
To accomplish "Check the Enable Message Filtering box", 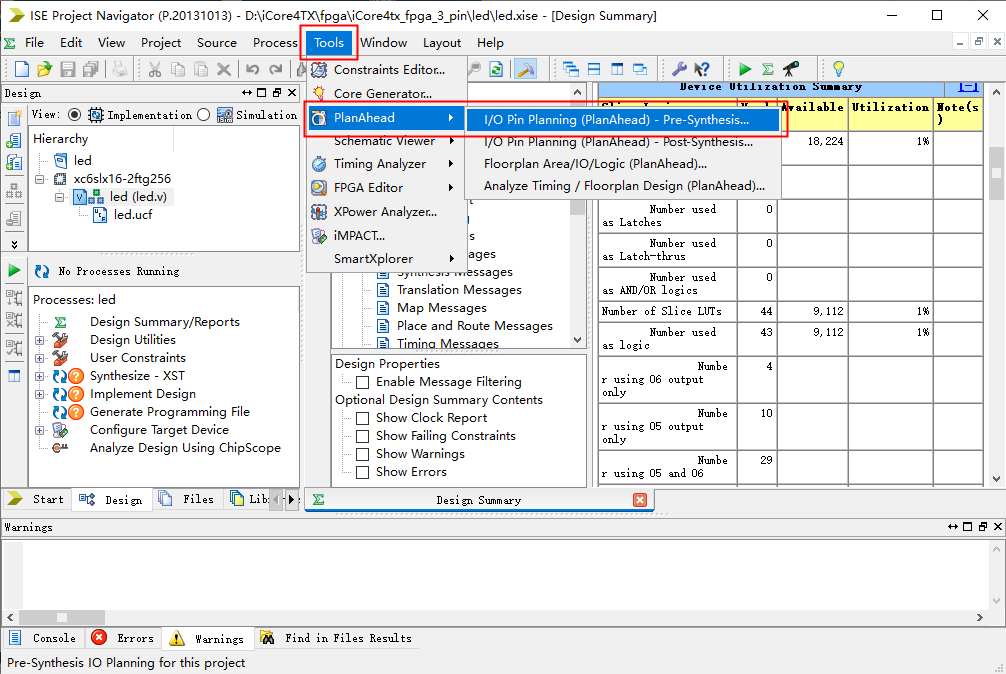I will 362,382.
